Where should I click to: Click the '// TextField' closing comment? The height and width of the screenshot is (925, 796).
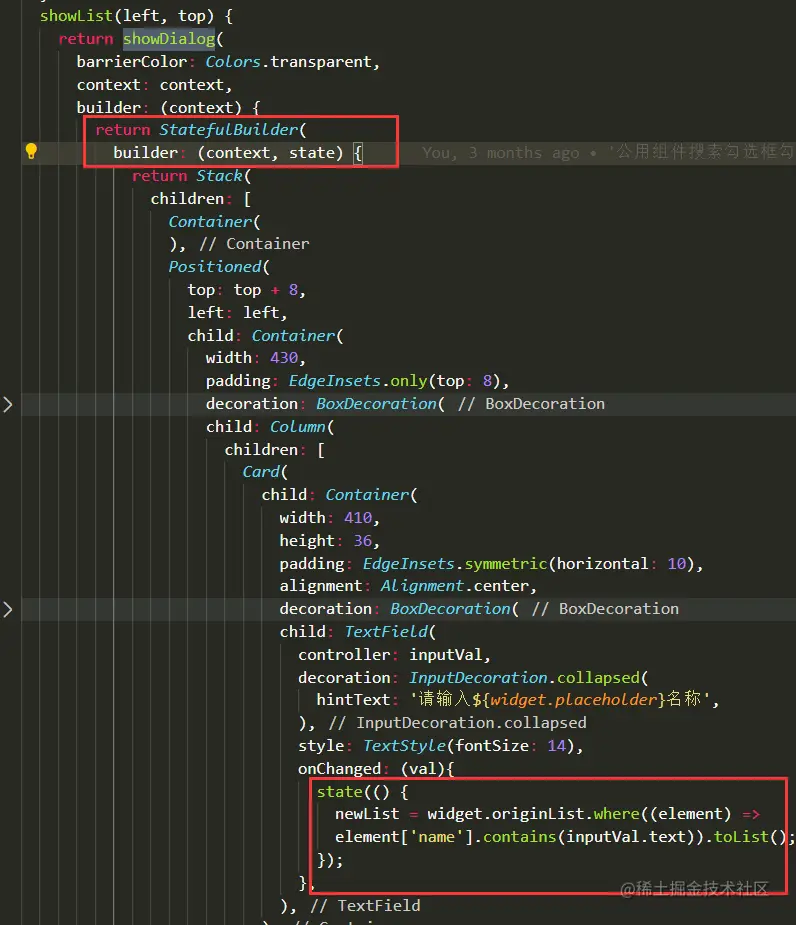click(365, 906)
